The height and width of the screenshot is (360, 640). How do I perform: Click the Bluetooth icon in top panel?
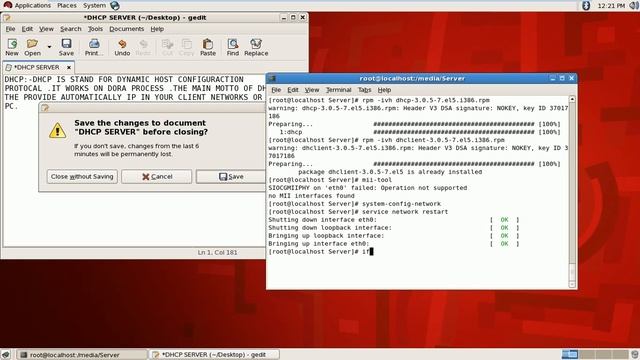(x=586, y=5)
